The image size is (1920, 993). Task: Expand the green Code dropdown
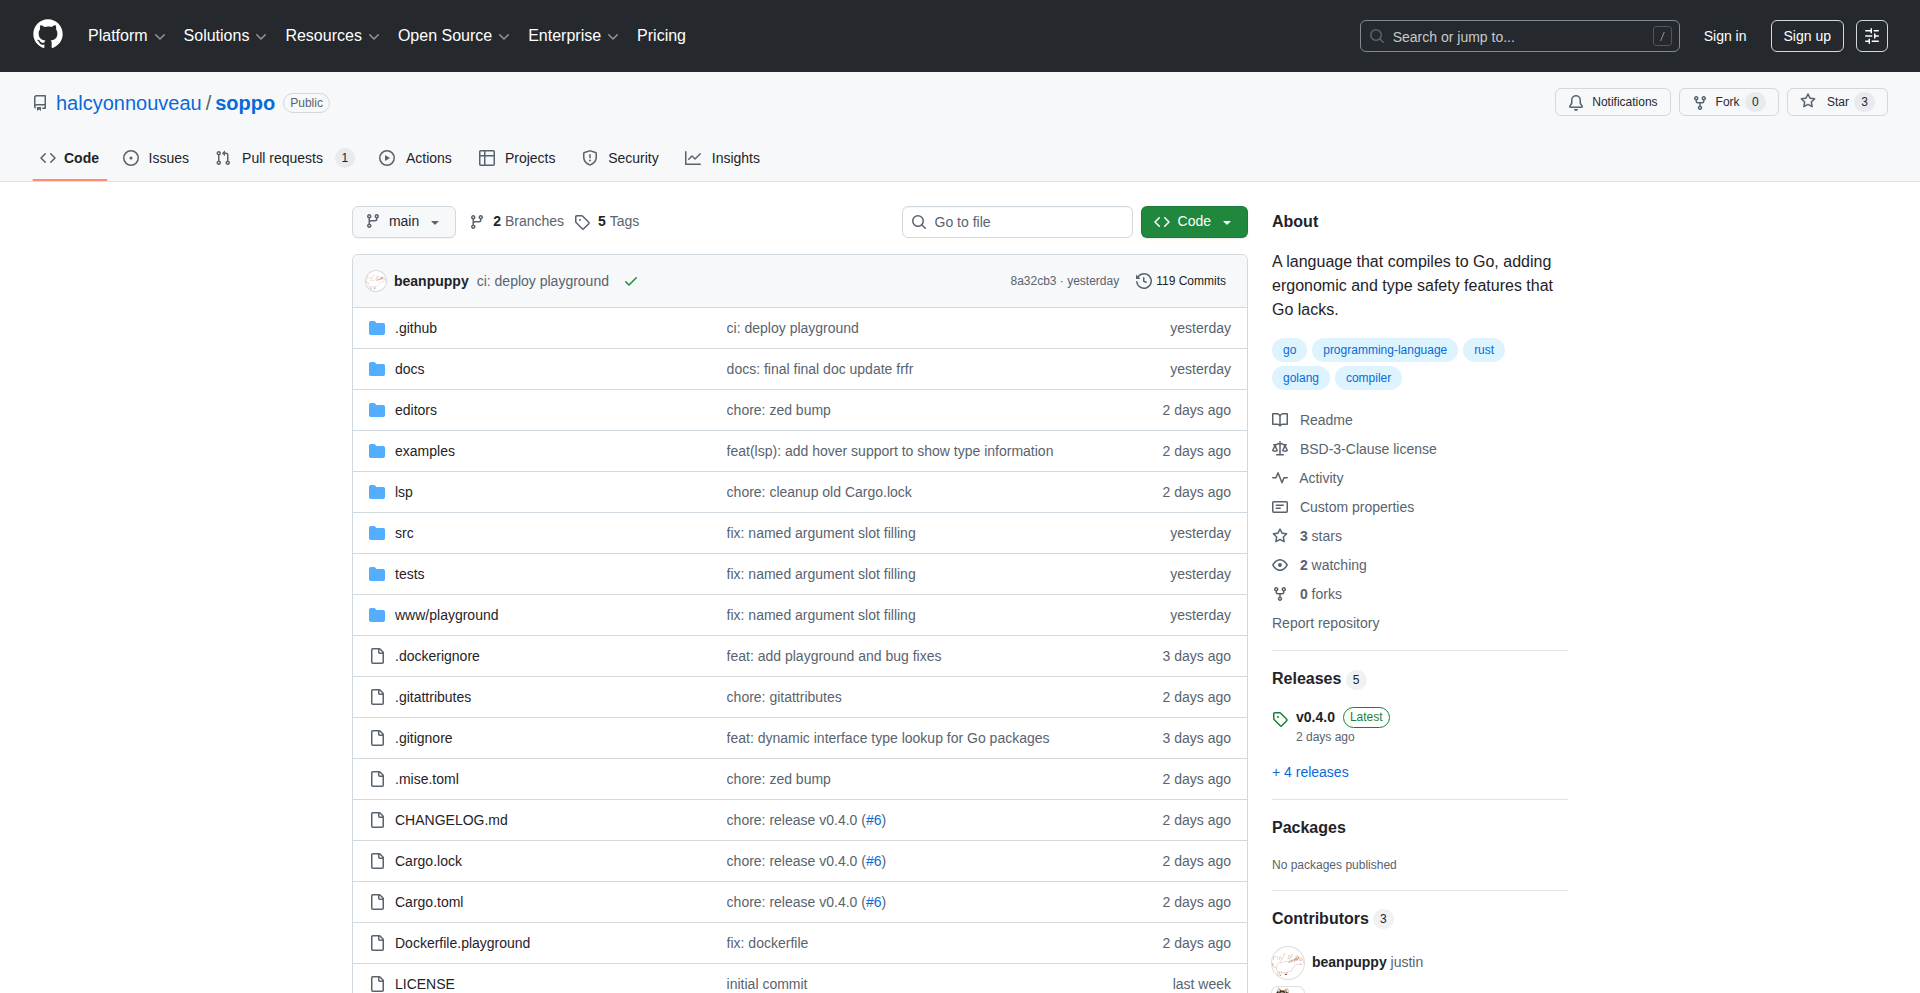1227,221
